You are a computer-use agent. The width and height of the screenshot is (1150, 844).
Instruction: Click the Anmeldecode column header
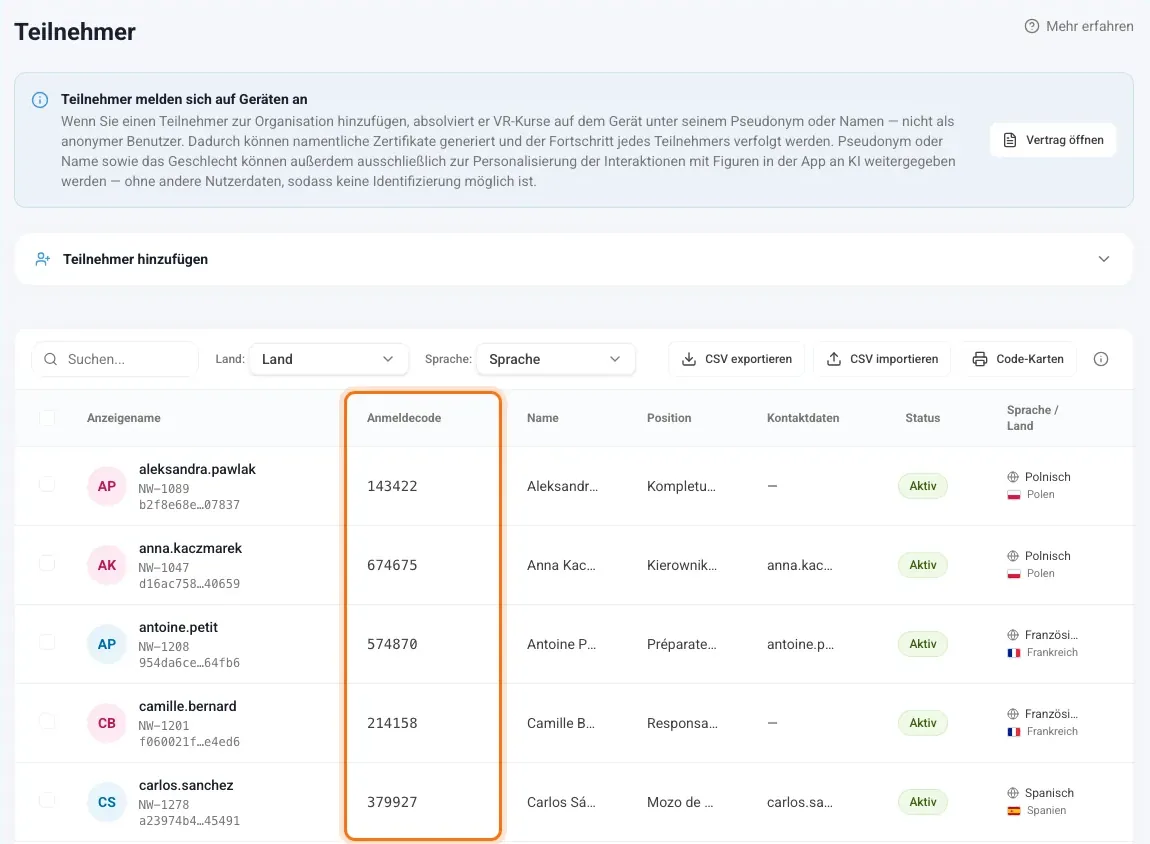pos(404,418)
